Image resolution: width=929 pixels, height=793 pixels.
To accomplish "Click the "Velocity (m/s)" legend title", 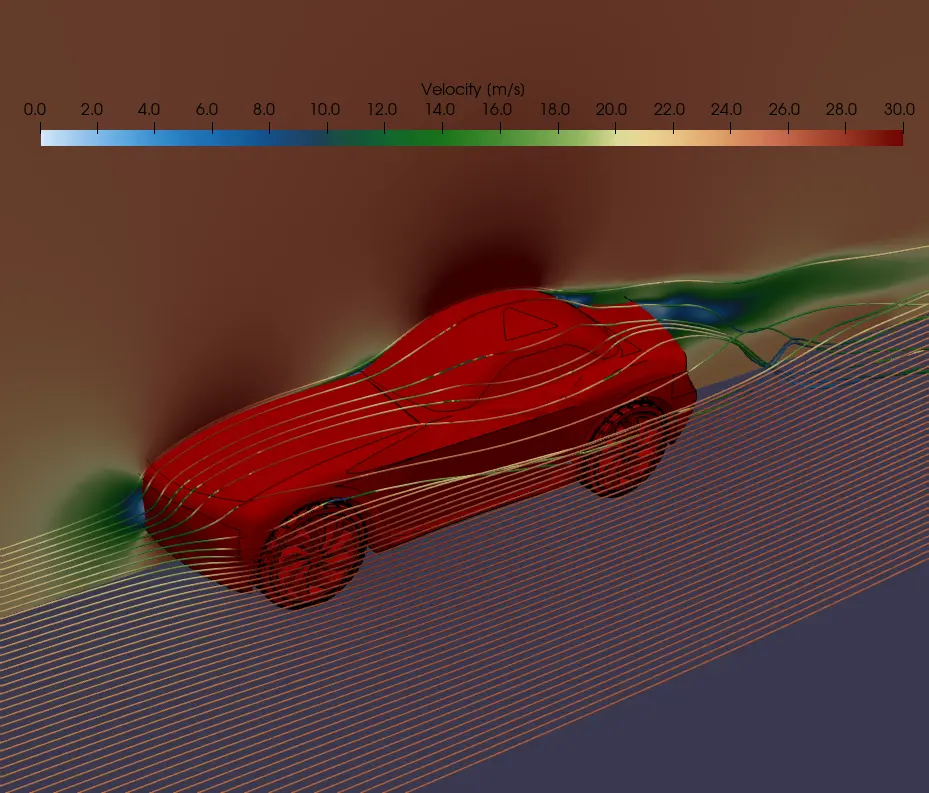I will pyautogui.click(x=473, y=89).
